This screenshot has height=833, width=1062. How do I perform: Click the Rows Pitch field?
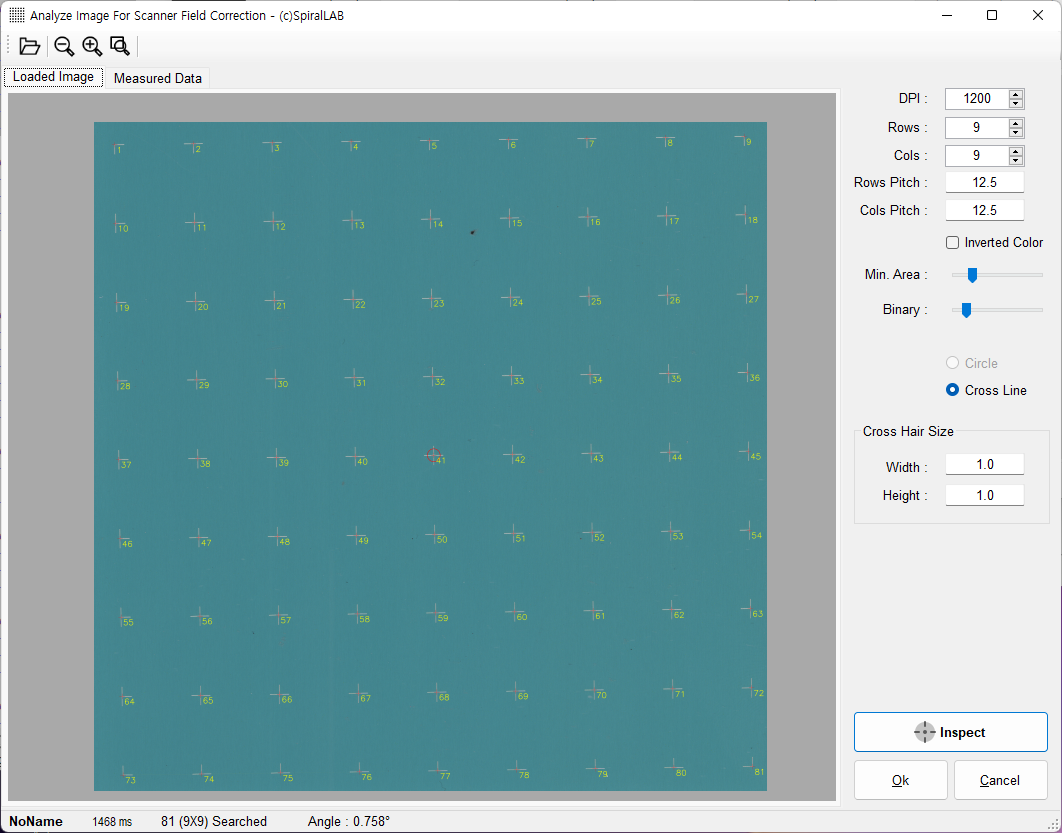[x=985, y=183]
